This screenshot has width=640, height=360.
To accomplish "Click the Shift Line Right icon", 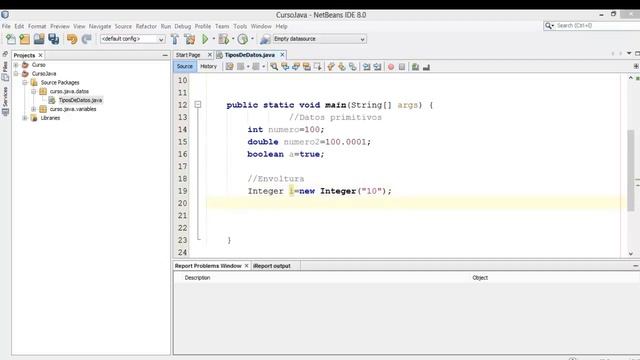I will [377, 67].
